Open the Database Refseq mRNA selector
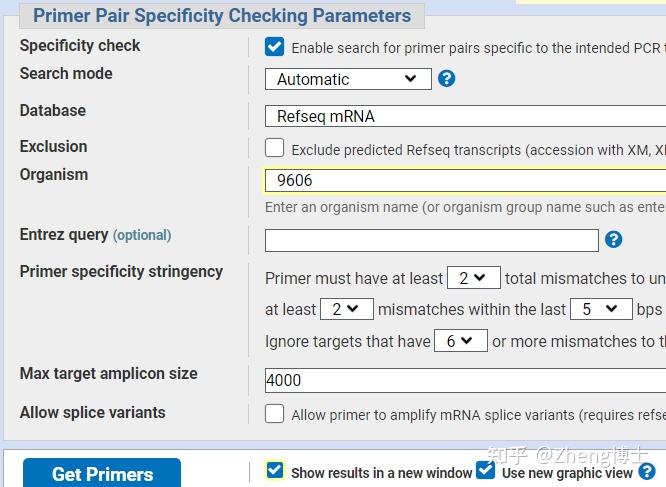The height and width of the screenshot is (487, 666). point(465,116)
